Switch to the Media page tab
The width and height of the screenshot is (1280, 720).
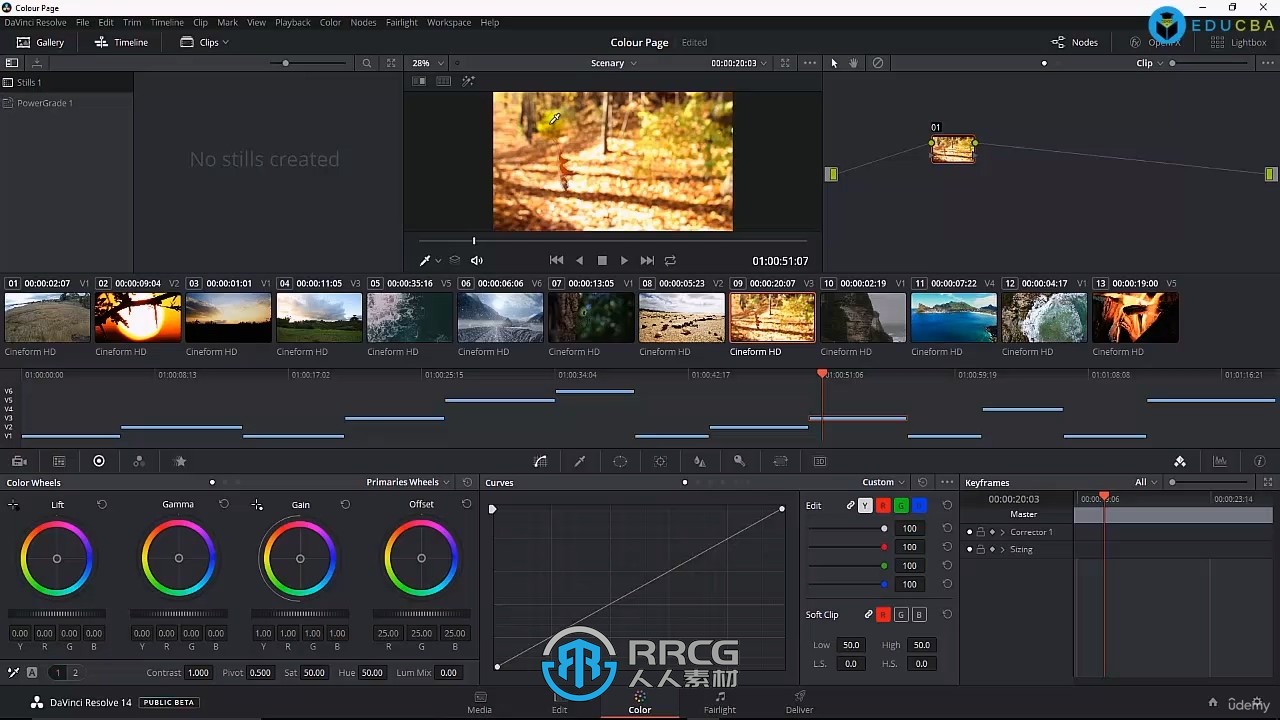(x=479, y=702)
